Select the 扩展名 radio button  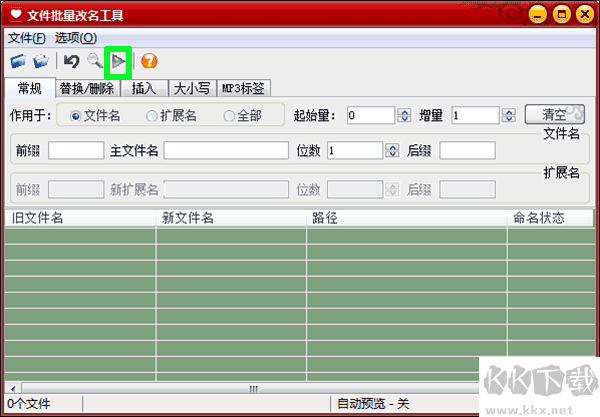[152, 116]
